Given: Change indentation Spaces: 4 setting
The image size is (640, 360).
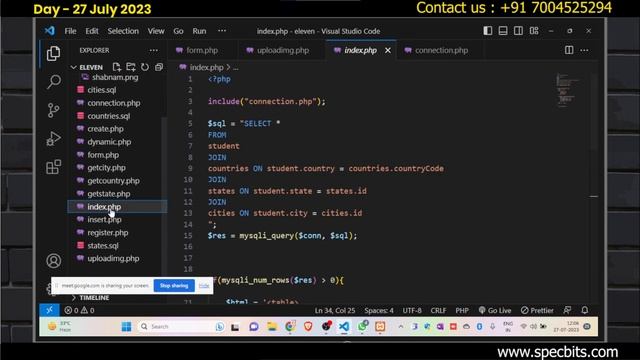Looking at the screenshot, I should (x=379, y=310).
